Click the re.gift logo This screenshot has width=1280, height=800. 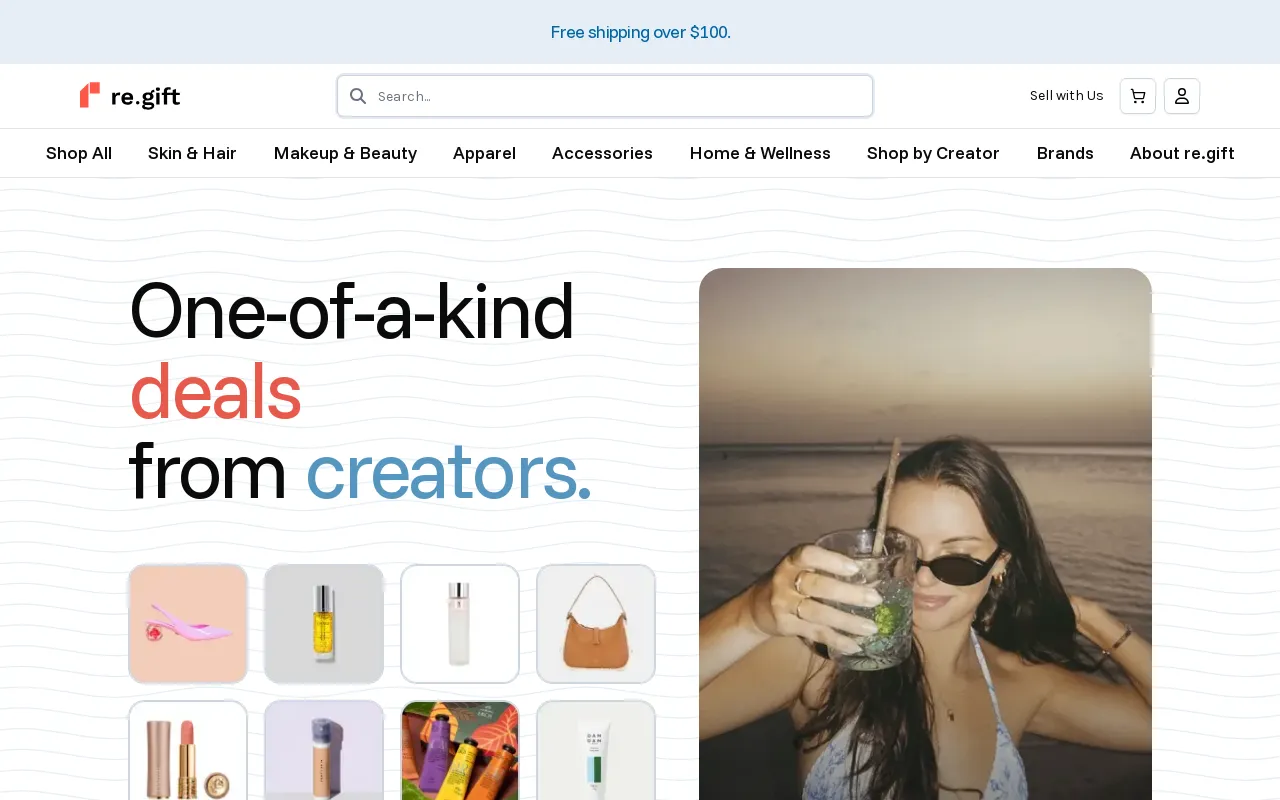tap(130, 96)
